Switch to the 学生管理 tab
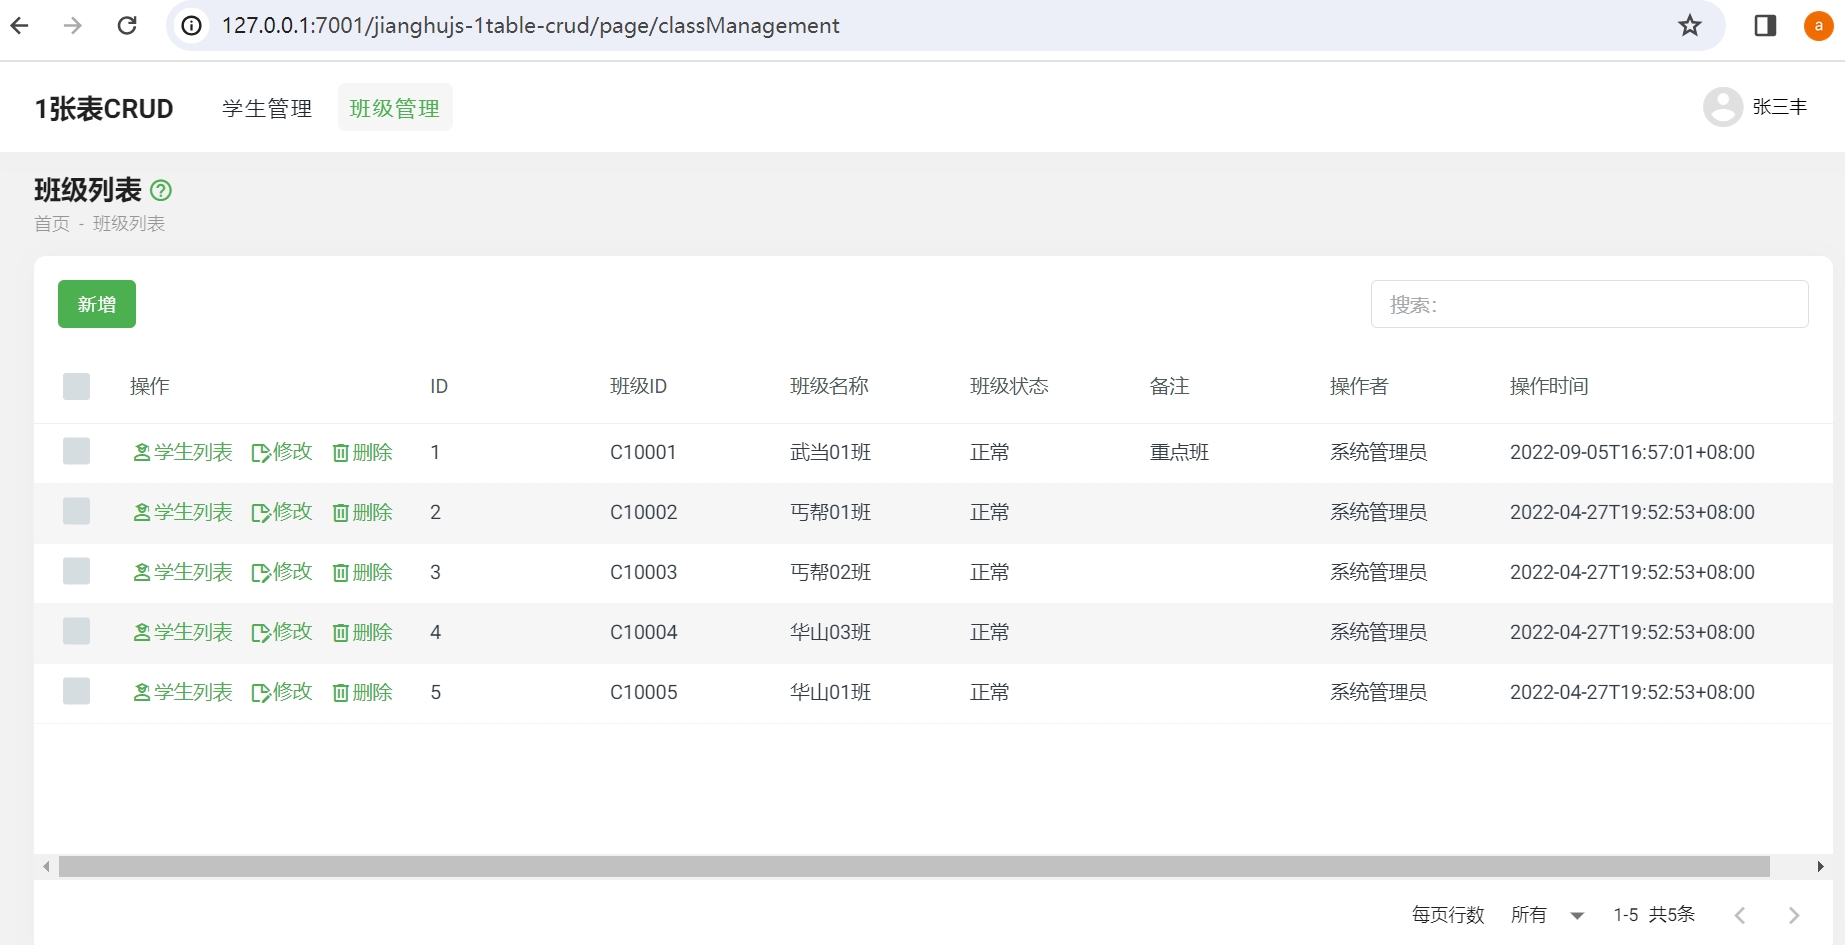The width and height of the screenshot is (1845, 945). pos(266,107)
